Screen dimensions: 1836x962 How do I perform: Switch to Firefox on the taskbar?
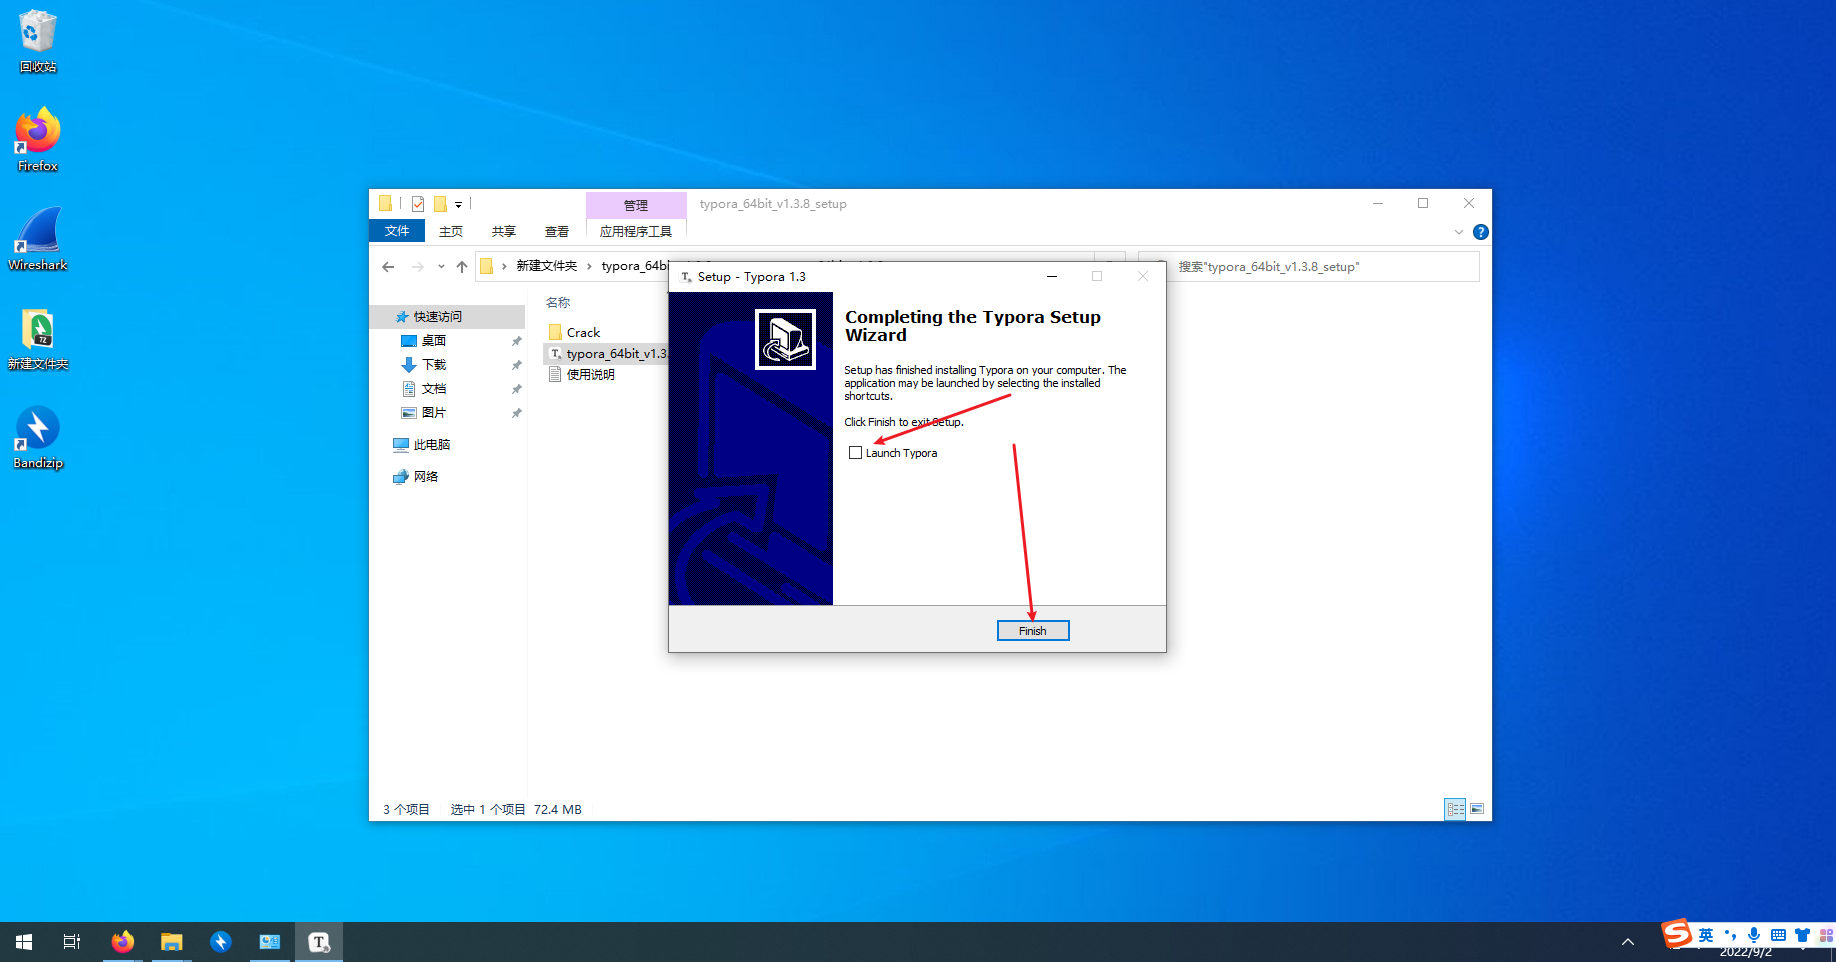(x=122, y=942)
